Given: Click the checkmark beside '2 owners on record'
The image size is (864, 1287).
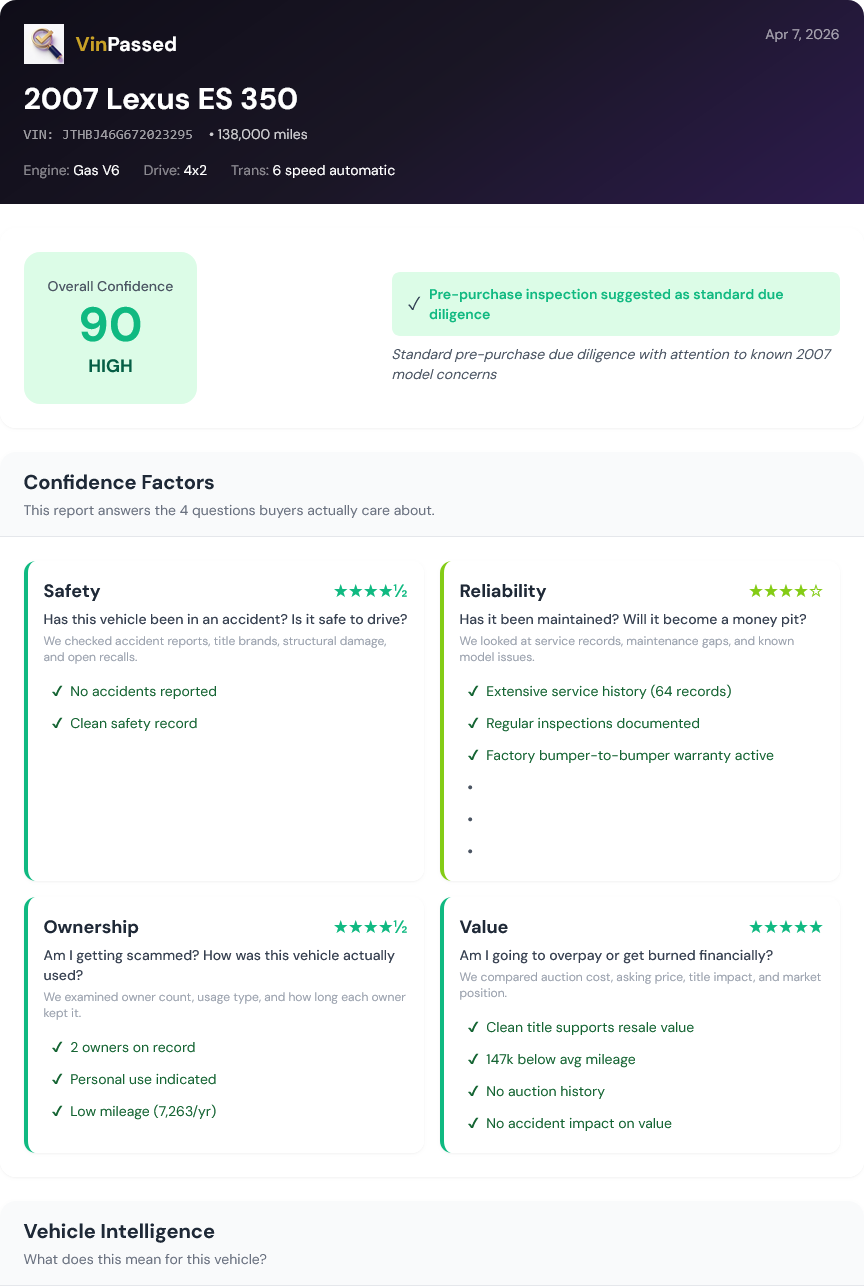Looking at the screenshot, I should pyautogui.click(x=57, y=1047).
